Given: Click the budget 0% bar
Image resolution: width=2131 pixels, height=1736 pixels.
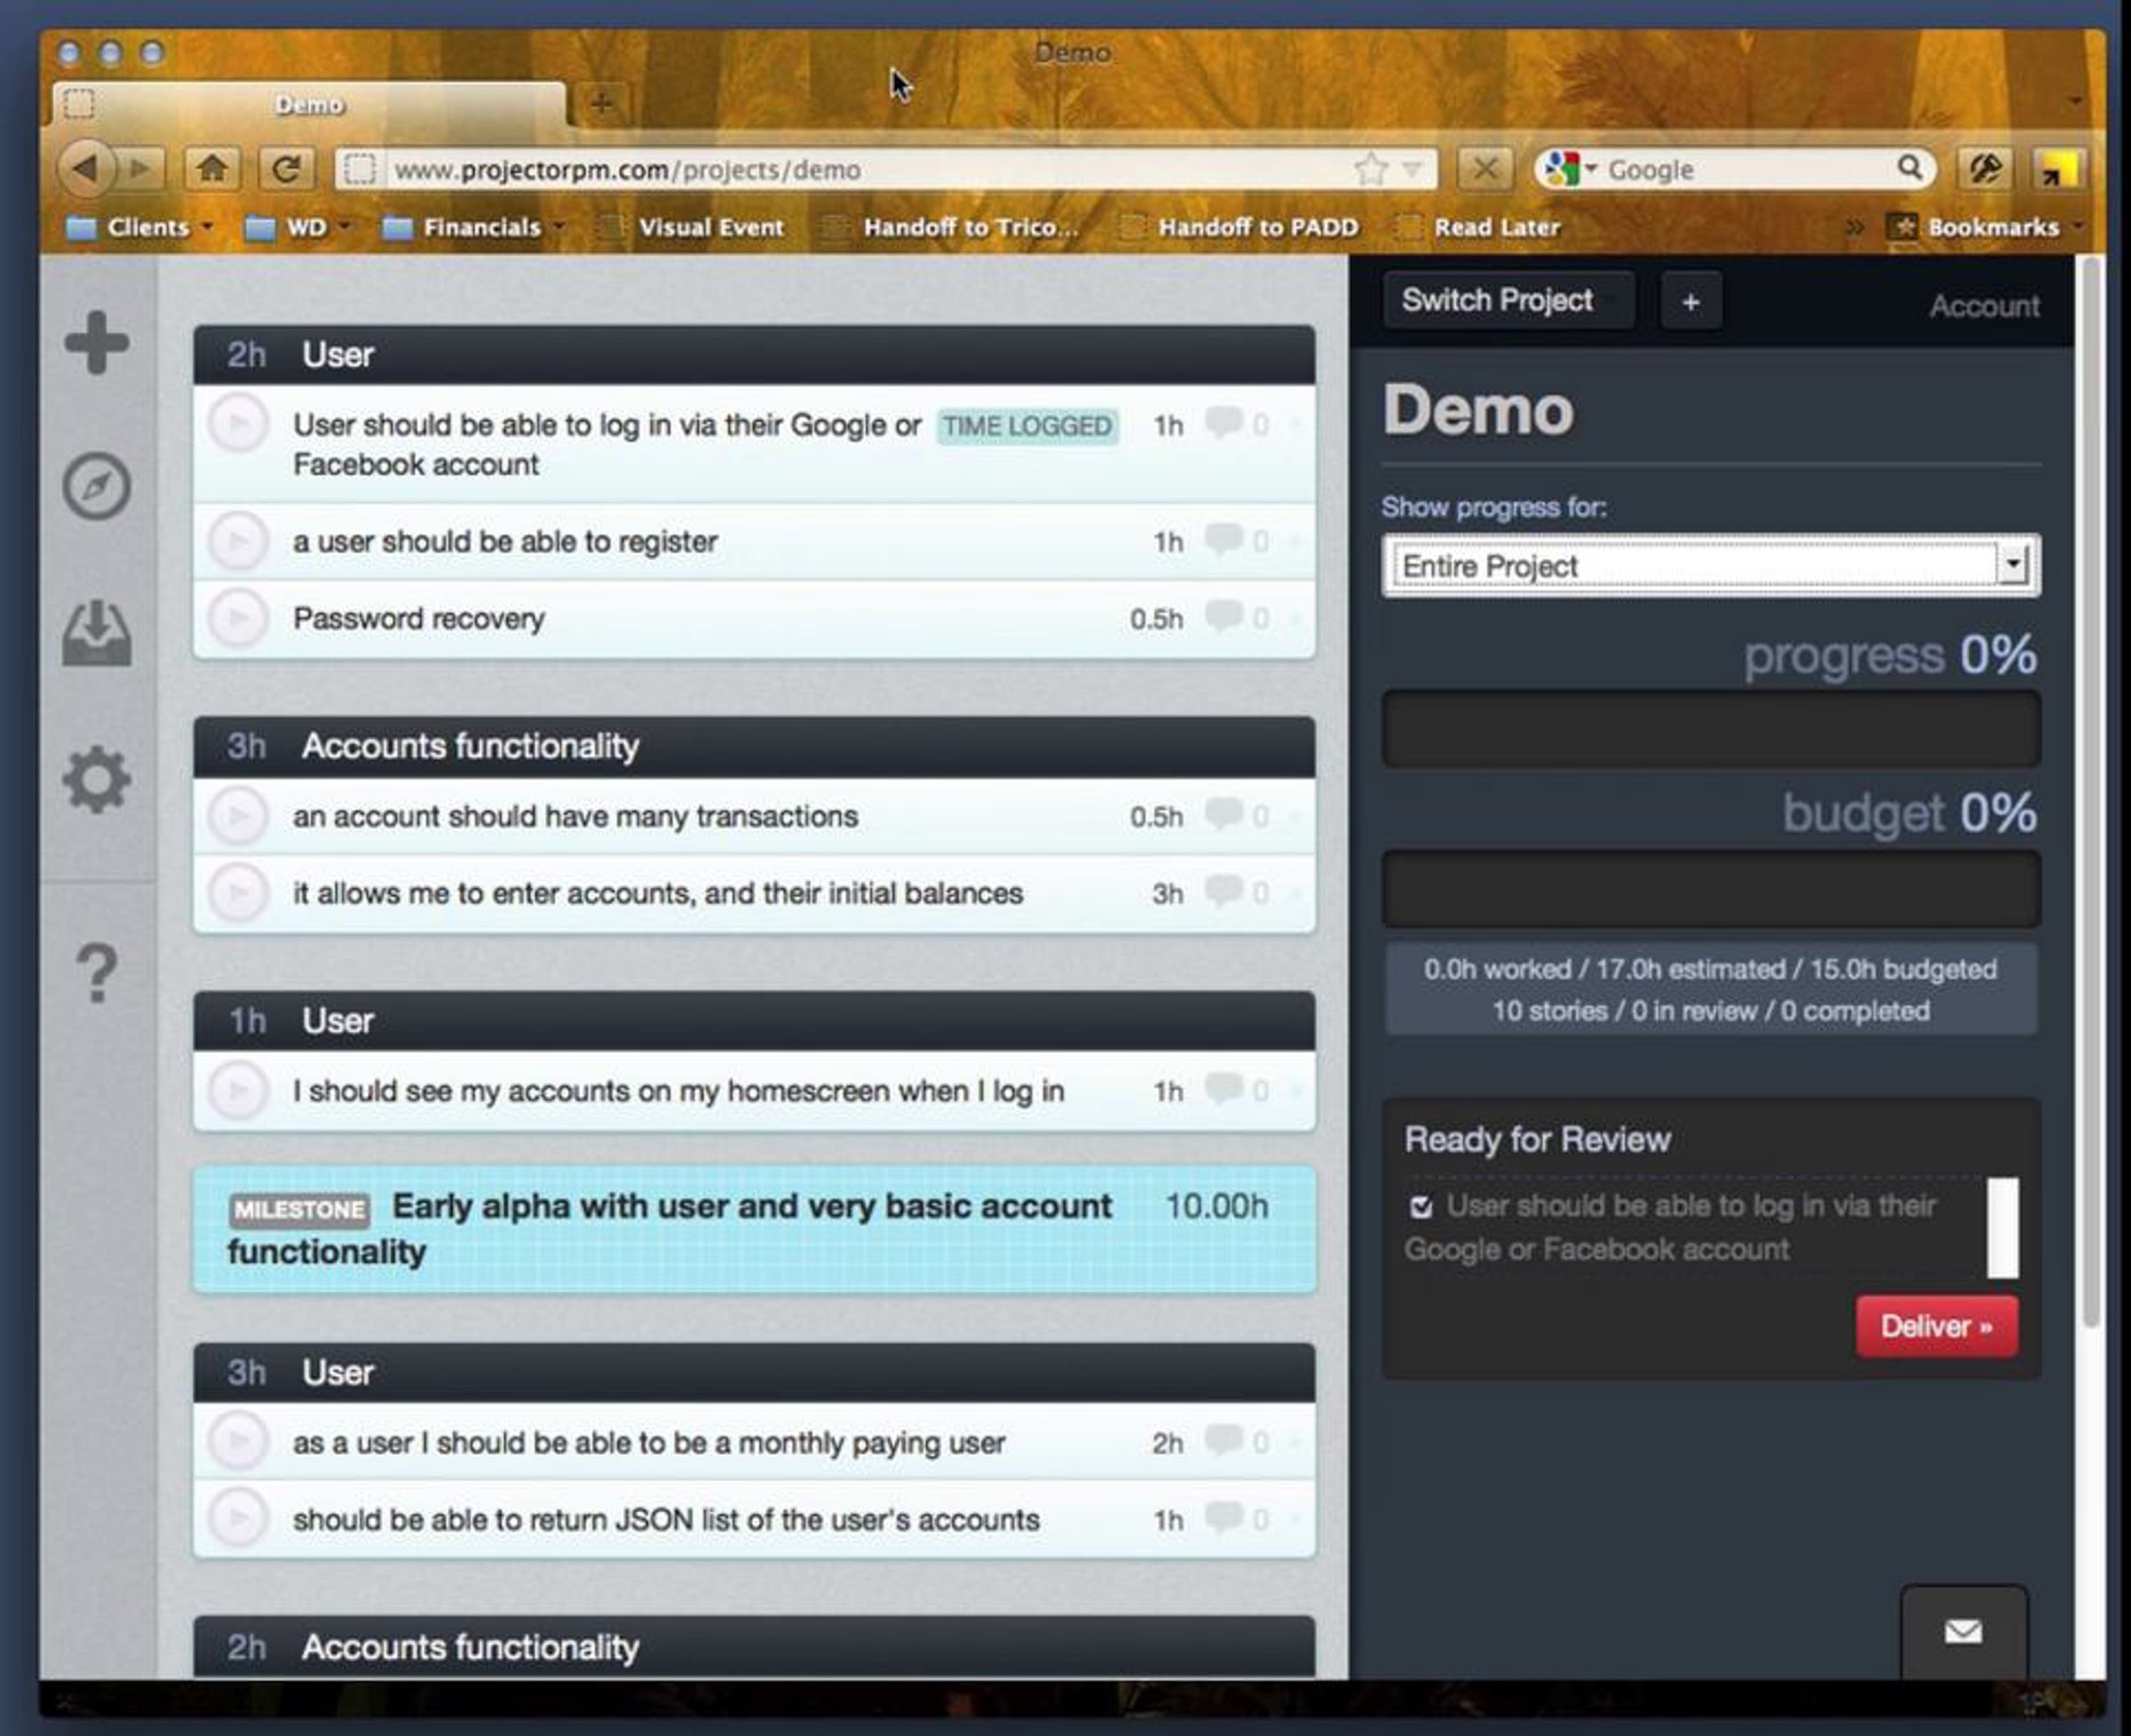Looking at the screenshot, I should (1711, 889).
